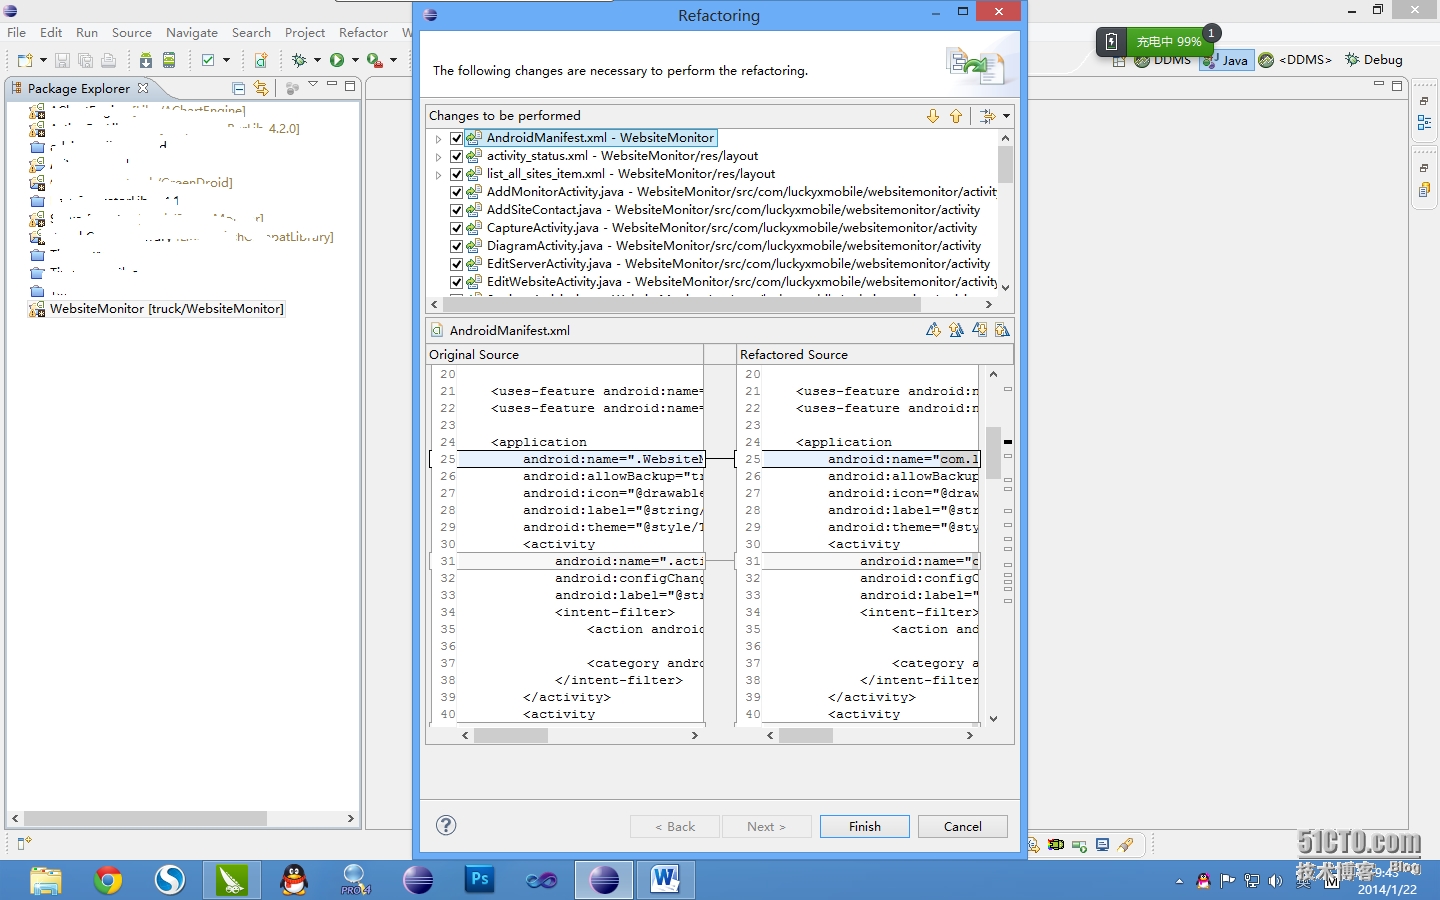Click the help question mark icon

point(446,825)
